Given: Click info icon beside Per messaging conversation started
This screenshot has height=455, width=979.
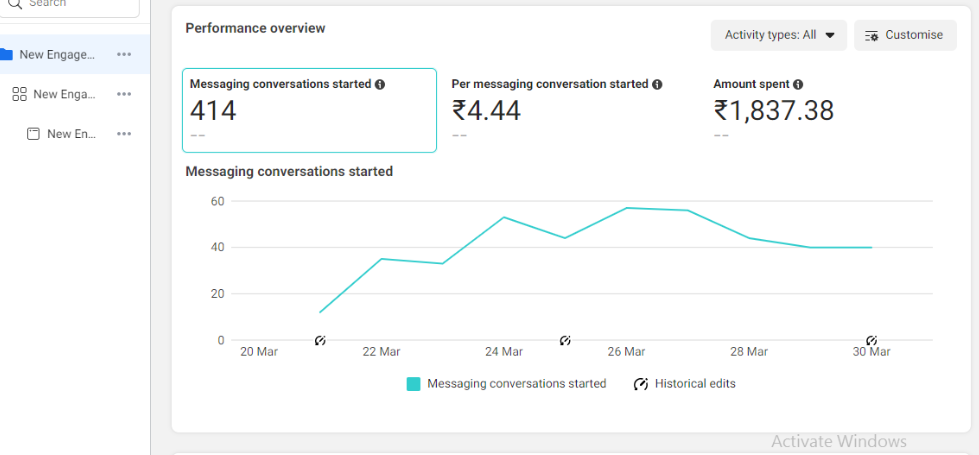Looking at the screenshot, I should (657, 85).
